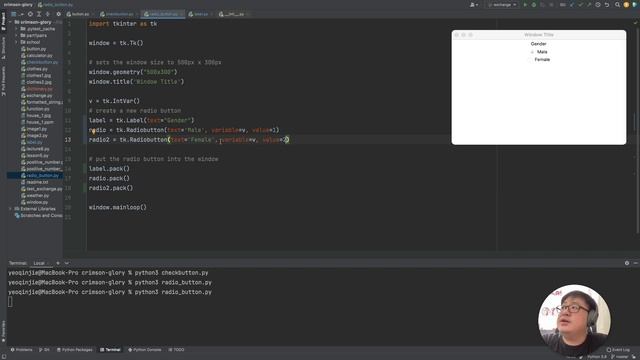640x360 pixels.
Task: Open the Python Console tab
Action: [145, 350]
